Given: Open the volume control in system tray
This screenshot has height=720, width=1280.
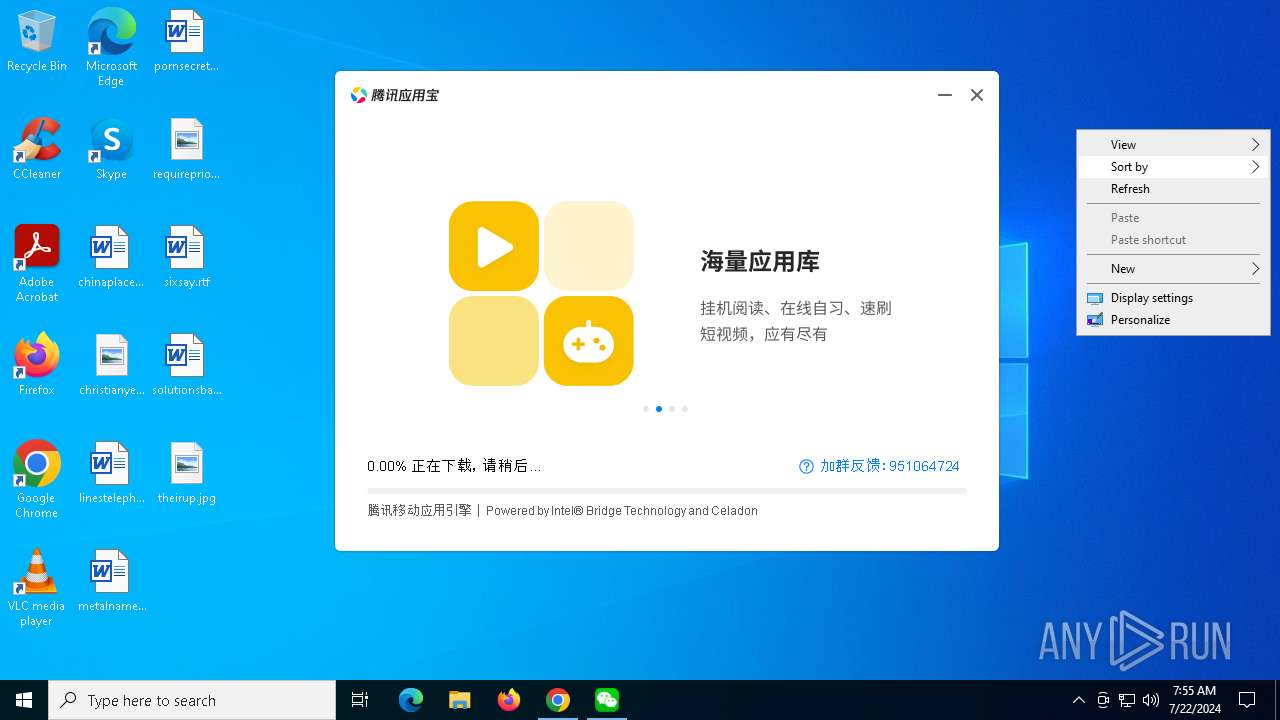Looking at the screenshot, I should coord(1151,700).
